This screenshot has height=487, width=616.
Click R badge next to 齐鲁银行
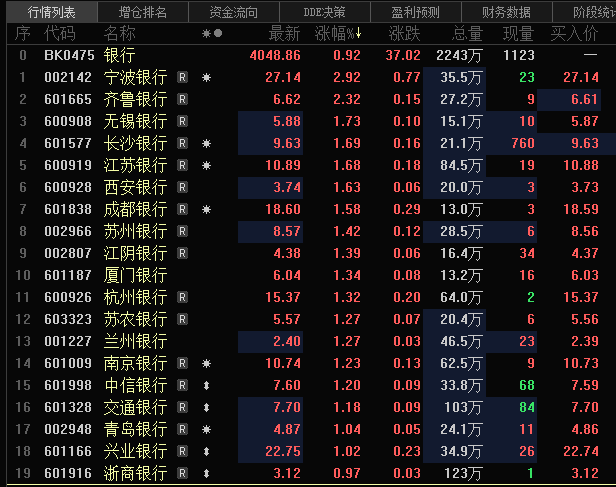(182, 99)
